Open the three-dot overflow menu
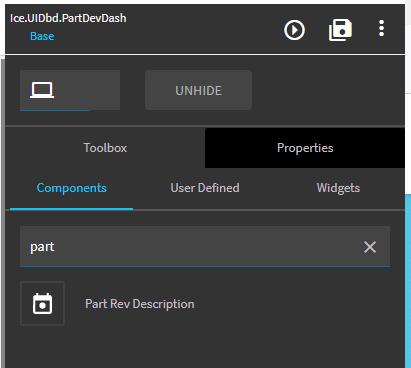Screen dimensions: 411x368 tap(381, 28)
